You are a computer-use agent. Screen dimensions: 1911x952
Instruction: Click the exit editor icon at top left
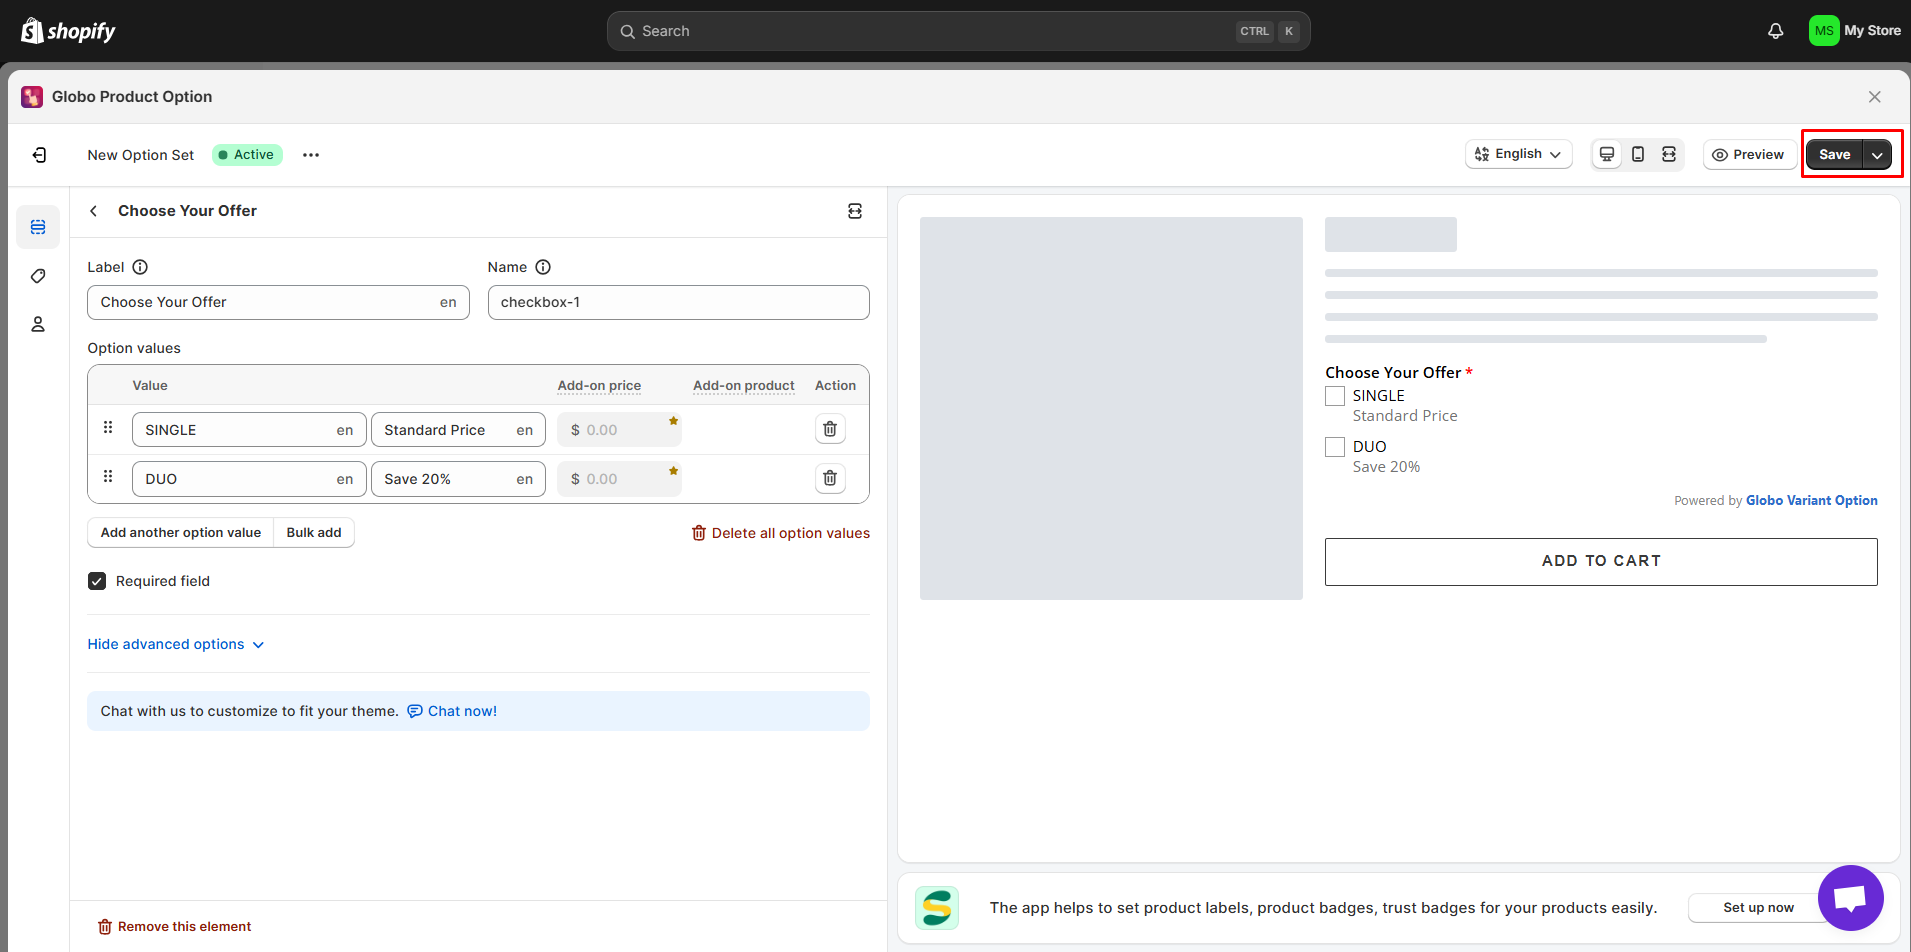click(x=39, y=155)
